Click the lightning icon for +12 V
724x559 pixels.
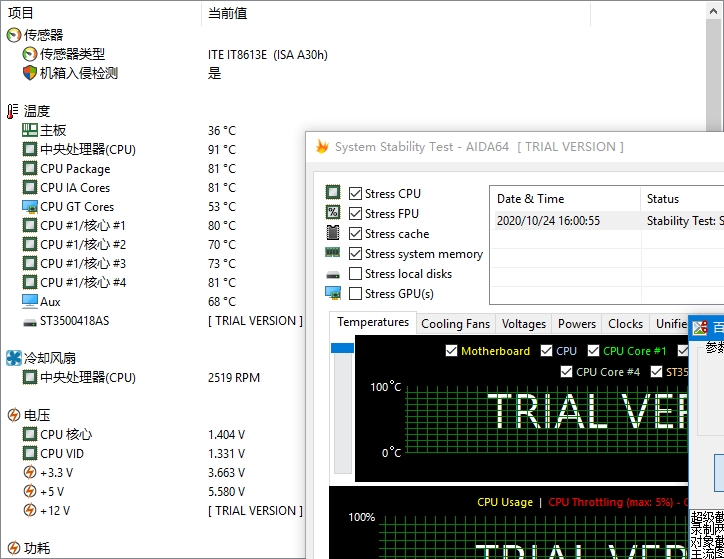[x=30, y=510]
